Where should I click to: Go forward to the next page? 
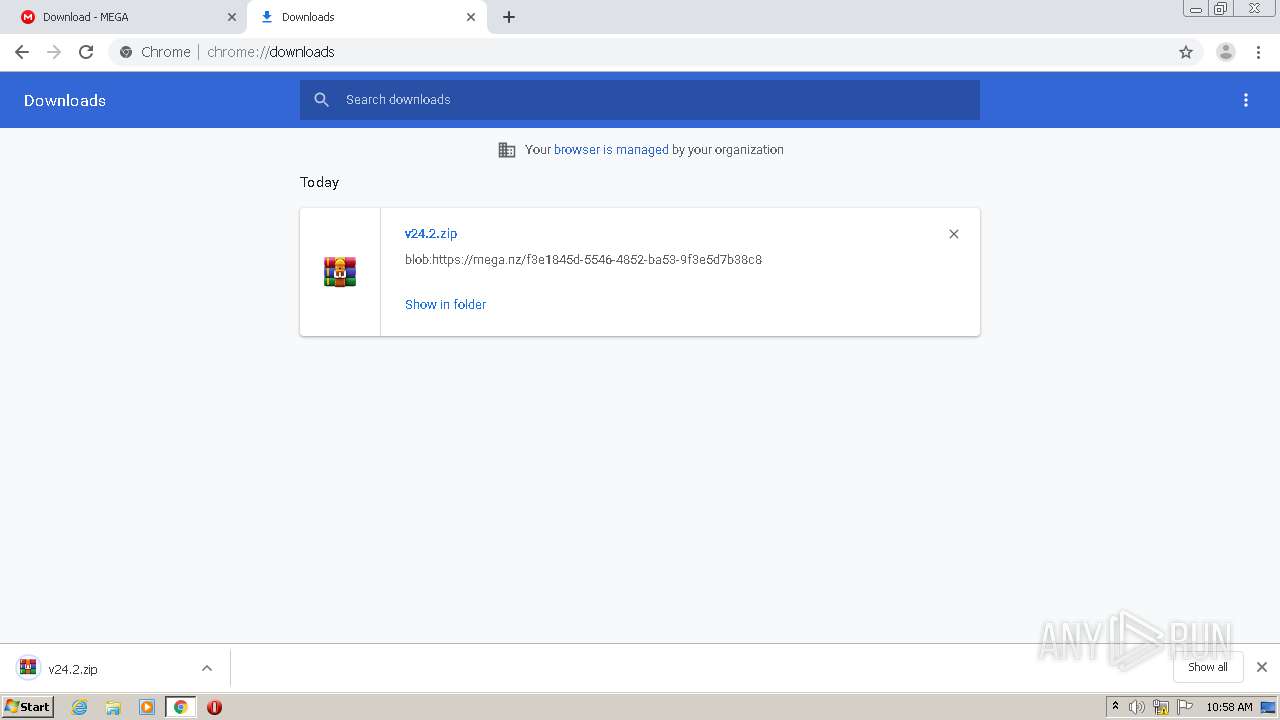[54, 52]
